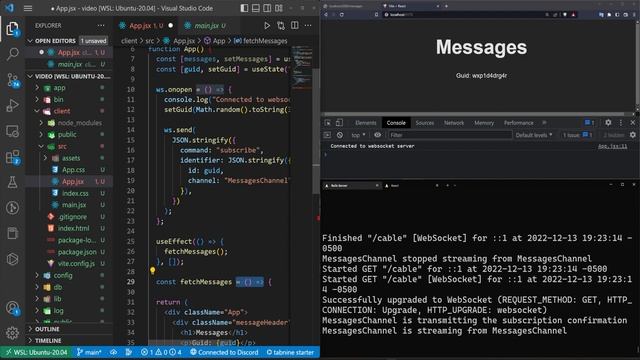Open the Testing flask view
The height and width of the screenshot is (360, 640).
click(x=12, y=182)
